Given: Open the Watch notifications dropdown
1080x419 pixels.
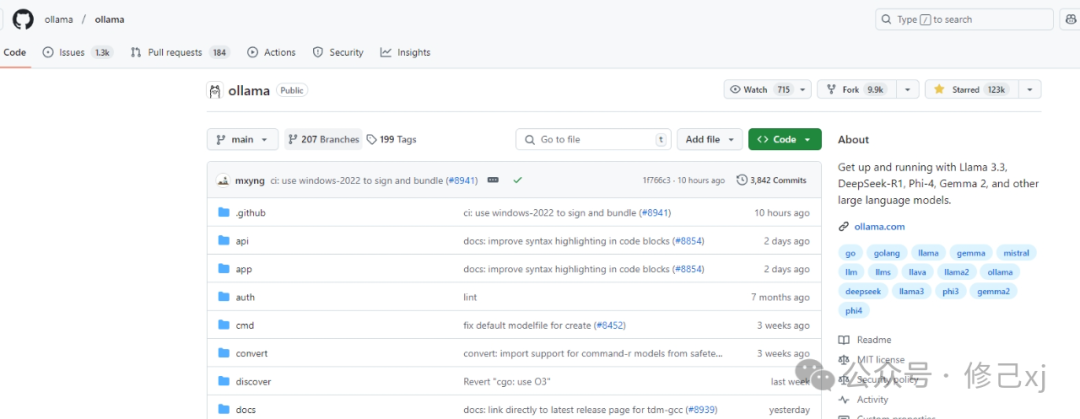Looking at the screenshot, I should click(x=802, y=90).
